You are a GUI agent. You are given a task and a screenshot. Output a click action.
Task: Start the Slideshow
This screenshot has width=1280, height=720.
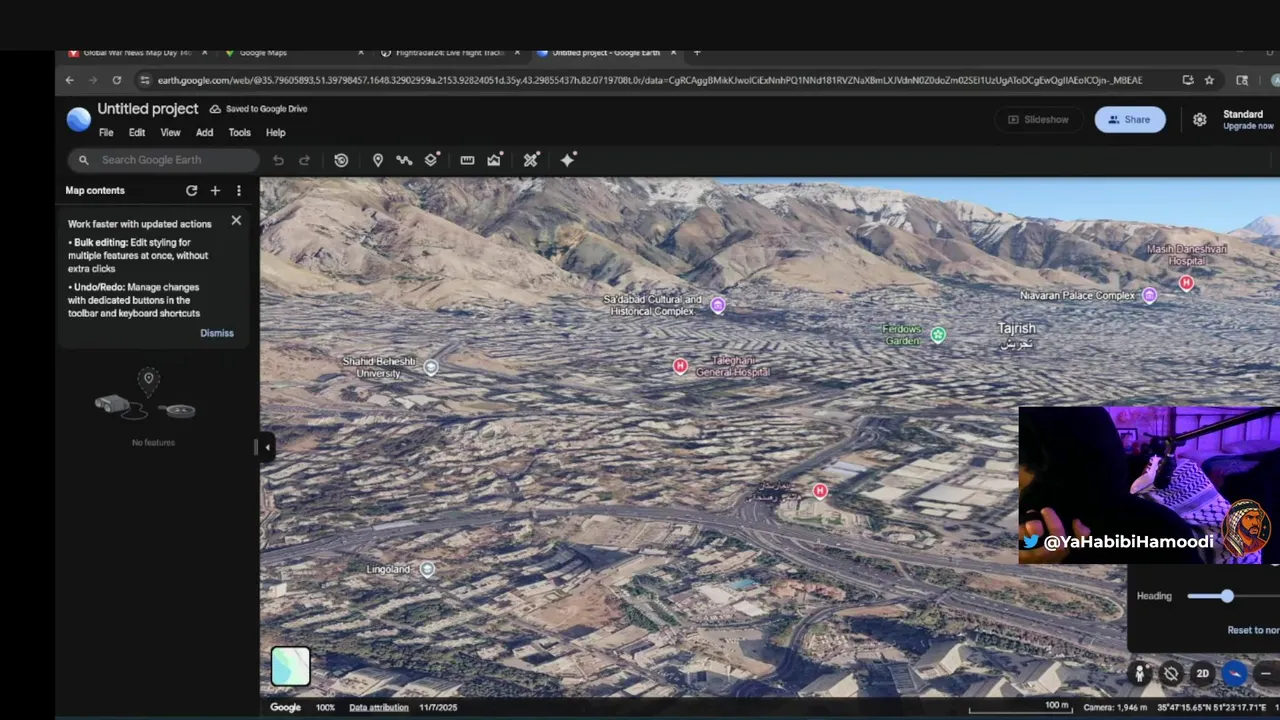[x=1038, y=119]
